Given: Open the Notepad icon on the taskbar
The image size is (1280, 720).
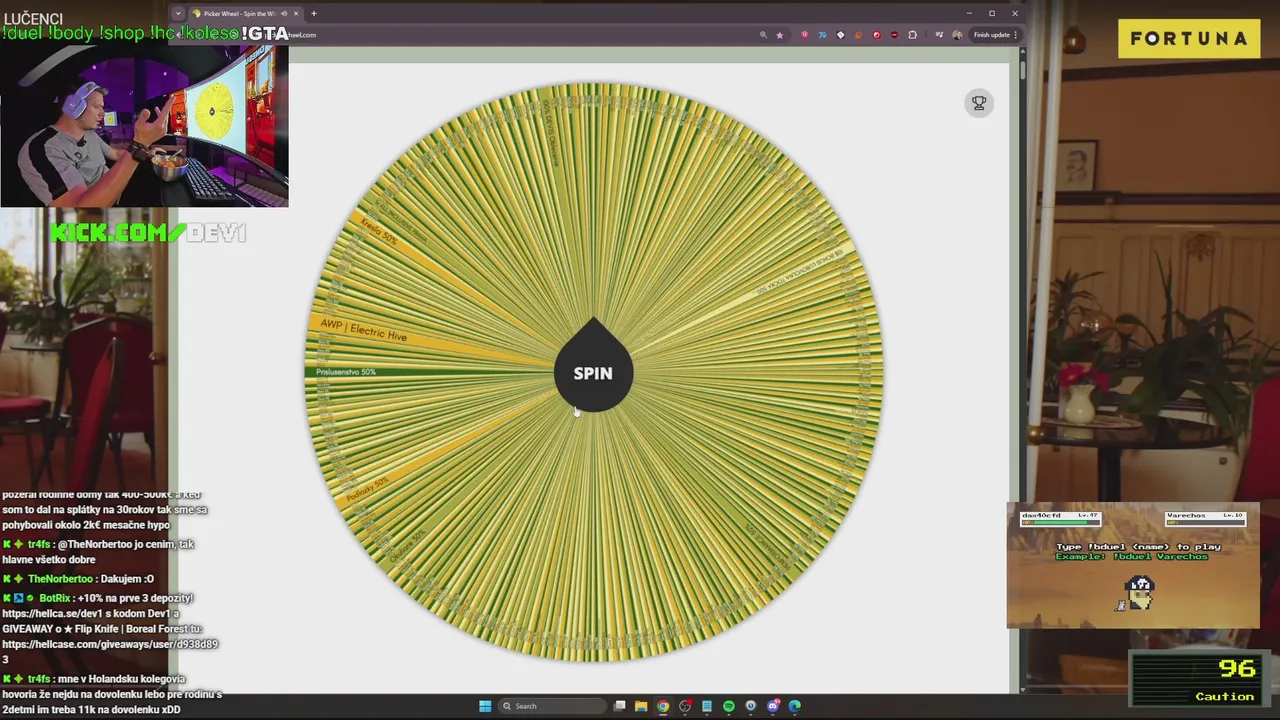Looking at the screenshot, I should pos(707,706).
